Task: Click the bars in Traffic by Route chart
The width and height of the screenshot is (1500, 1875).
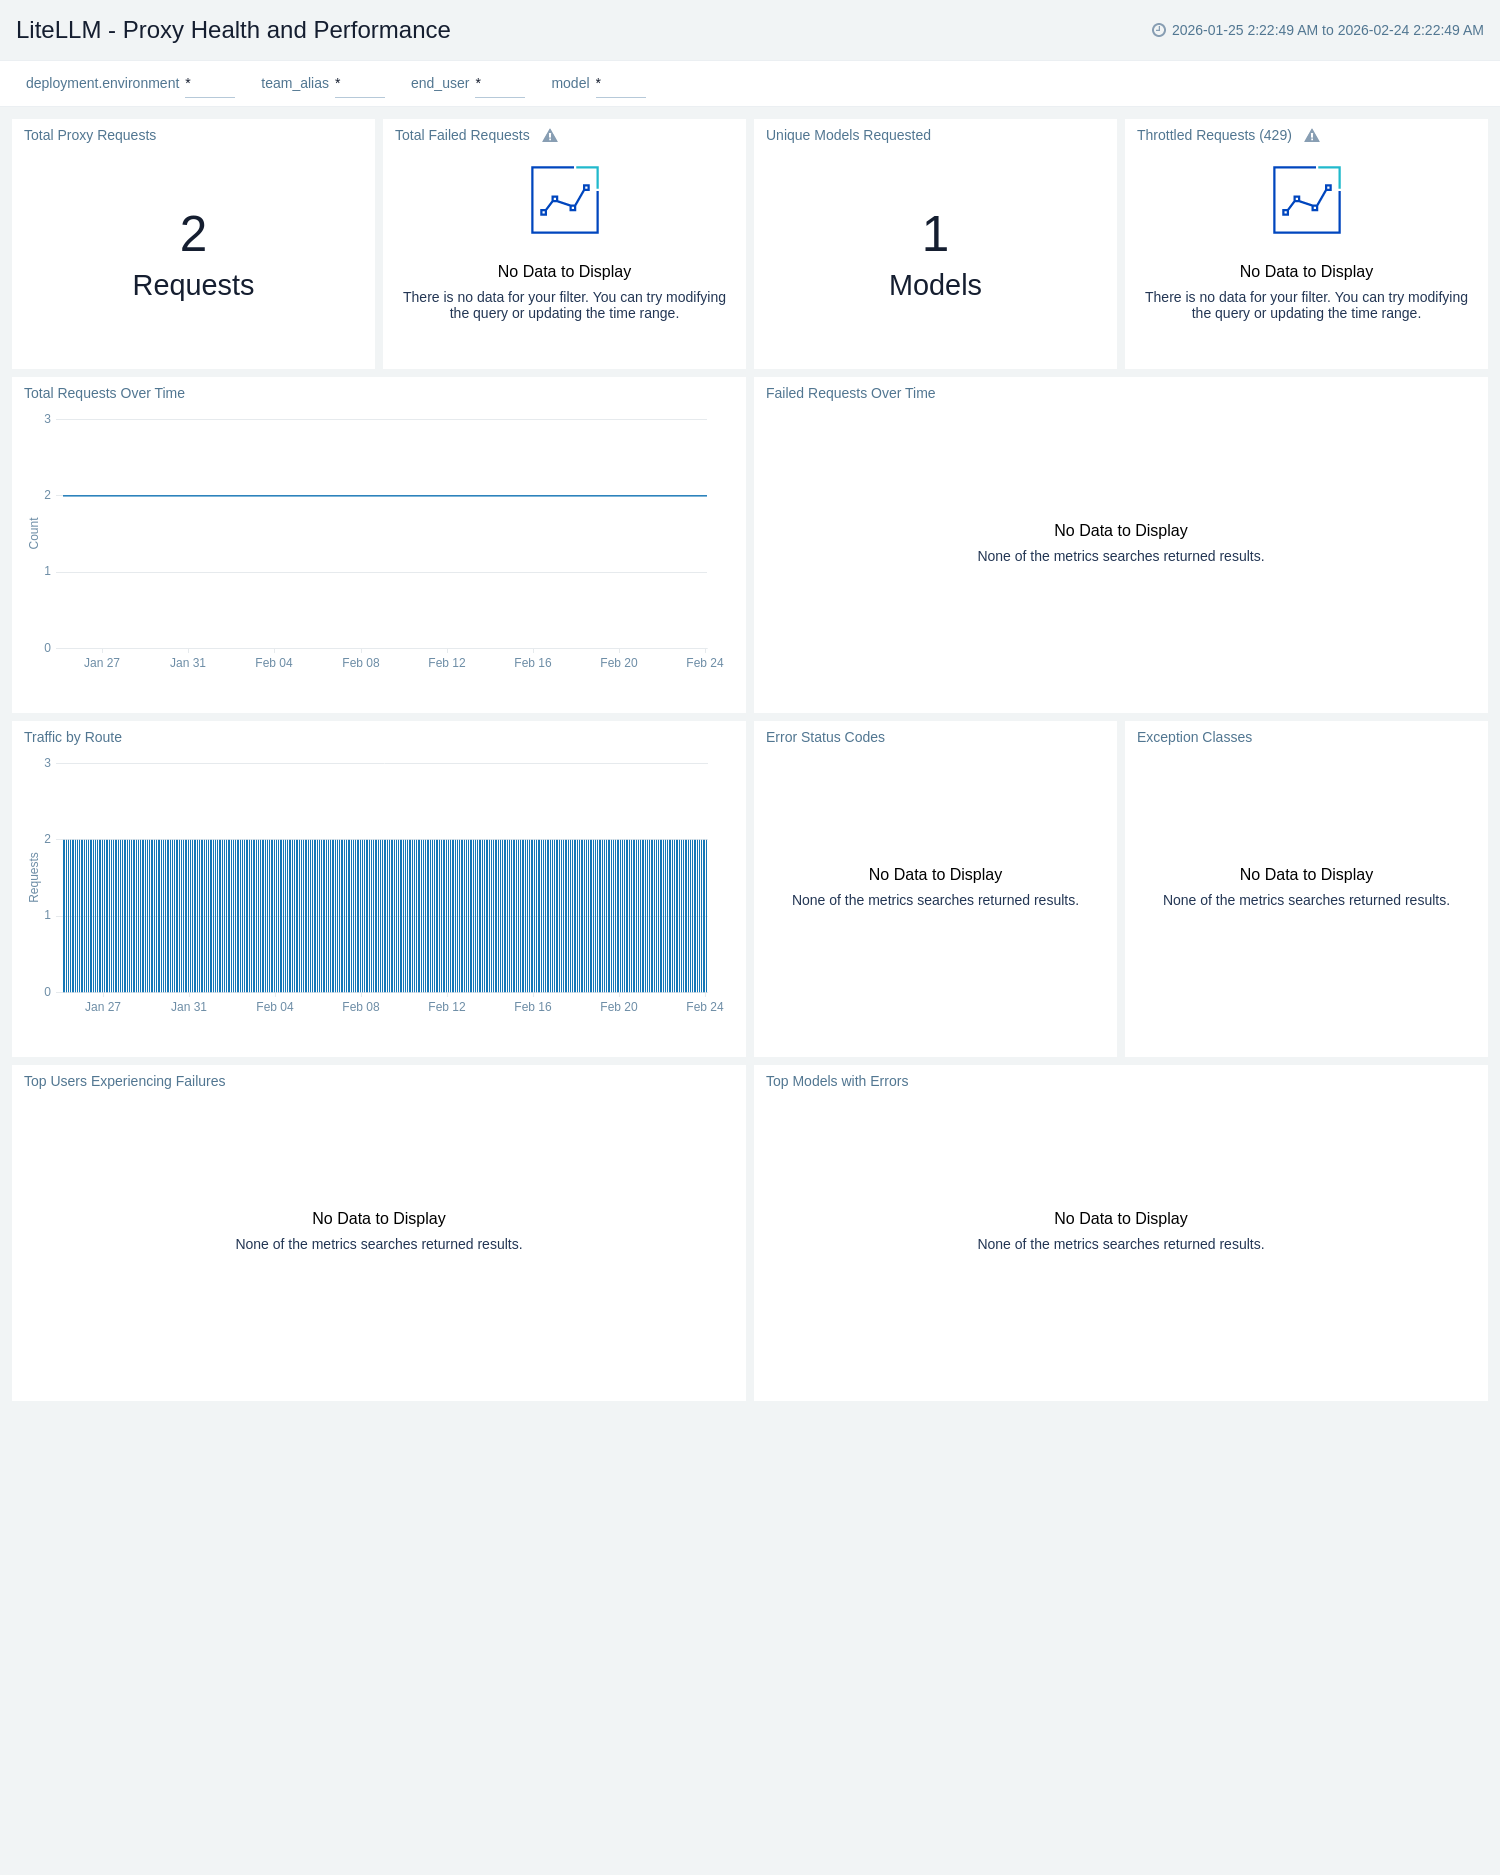Action: pos(385,915)
